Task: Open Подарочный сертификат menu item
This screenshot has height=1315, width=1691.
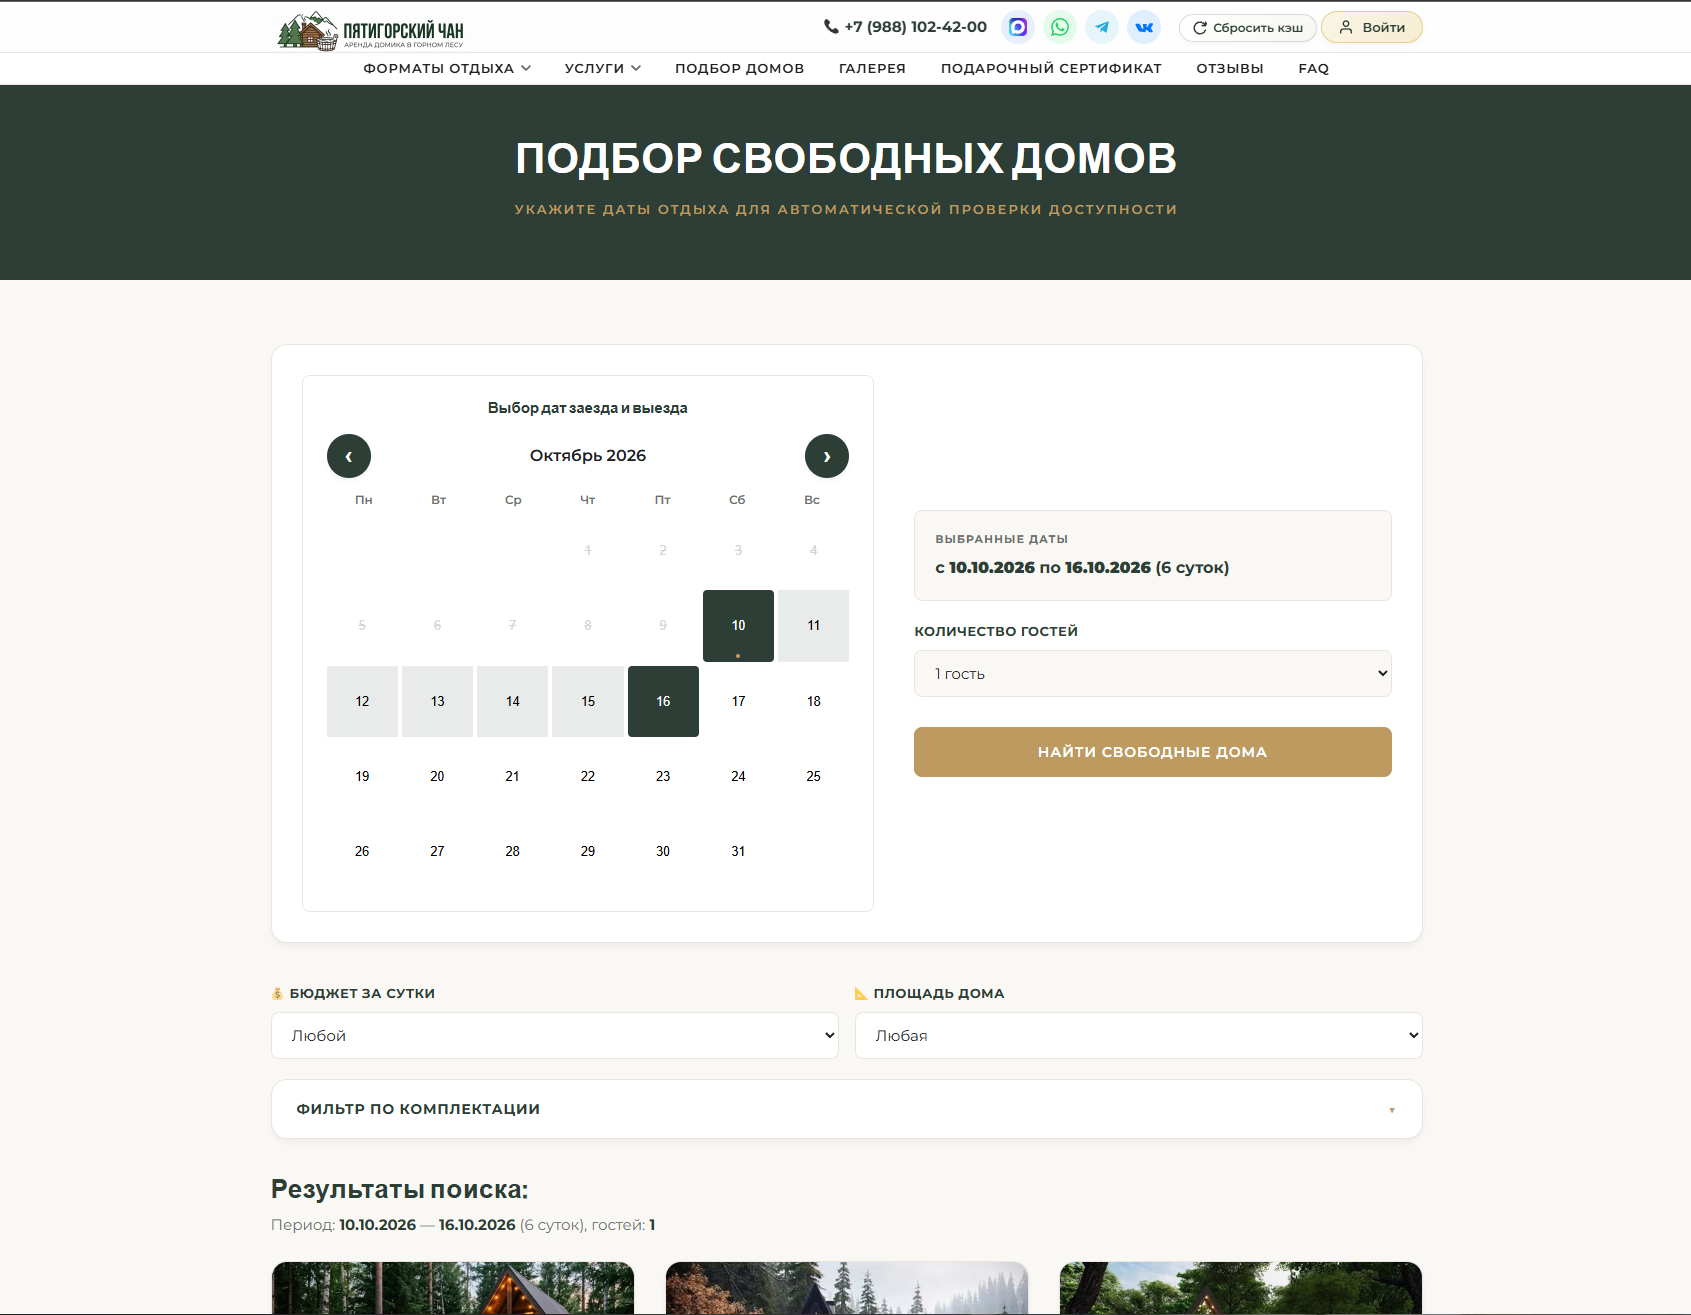Action: coord(1051,68)
